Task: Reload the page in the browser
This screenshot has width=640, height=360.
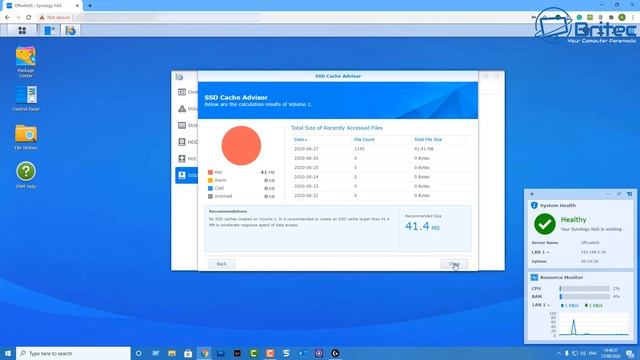Action: coord(29,18)
